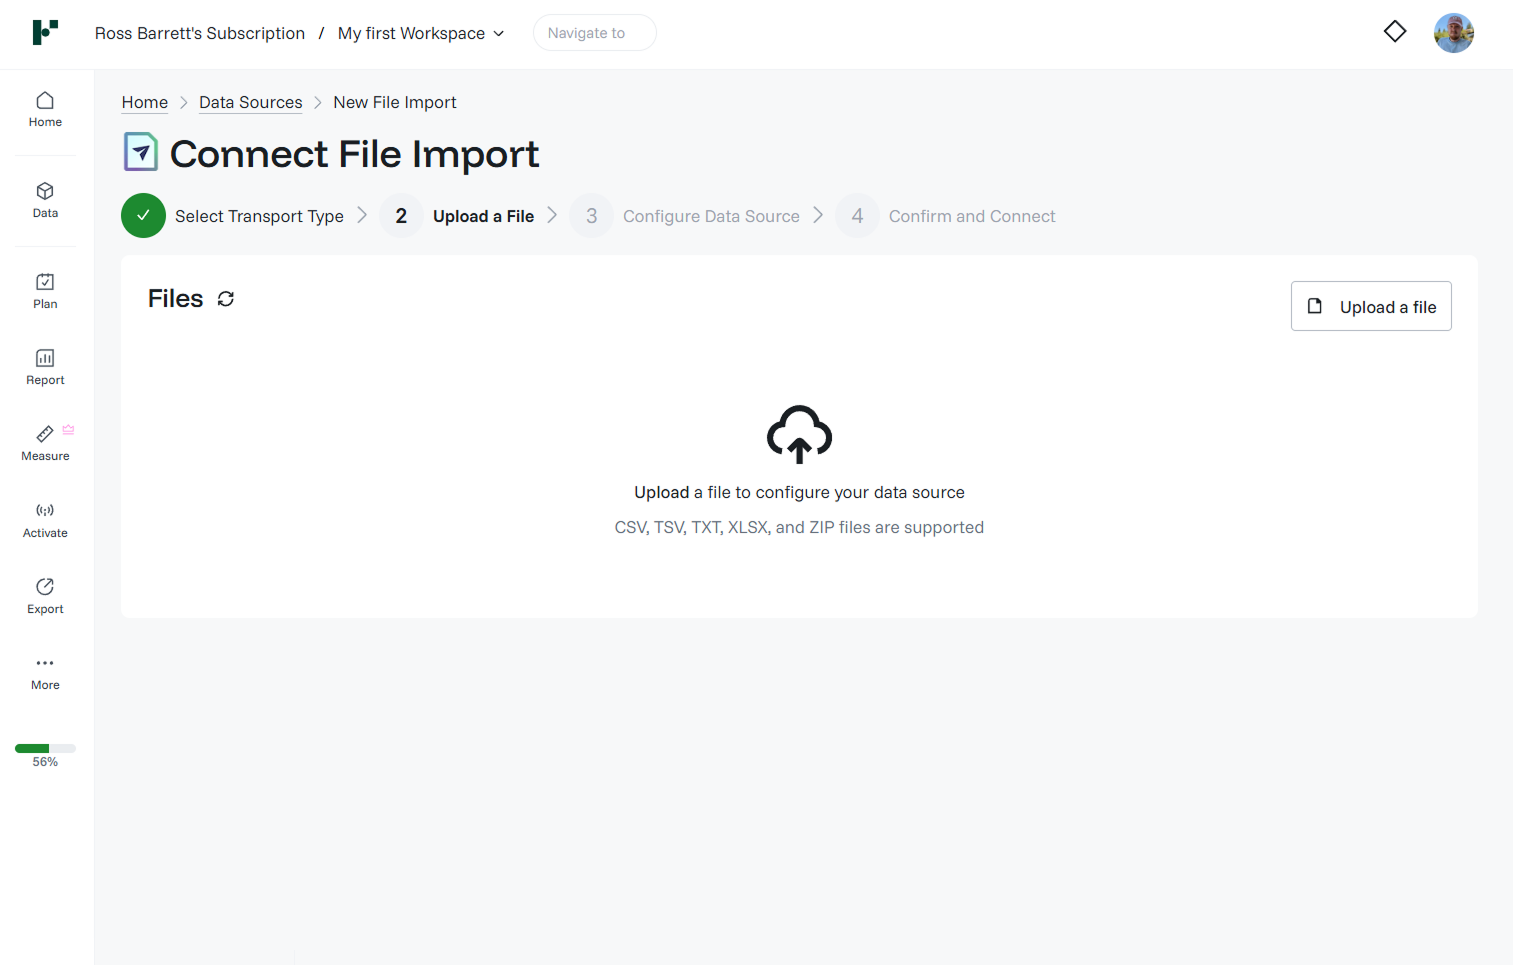1513x965 pixels.
Task: Go to Data Sources breadcrumb link
Action: 250,102
